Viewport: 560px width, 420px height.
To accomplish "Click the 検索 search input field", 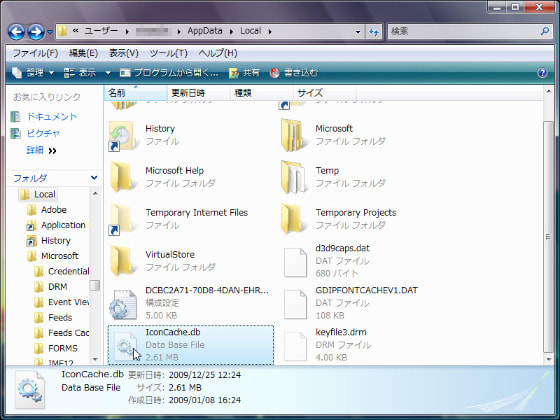I will pos(464,31).
